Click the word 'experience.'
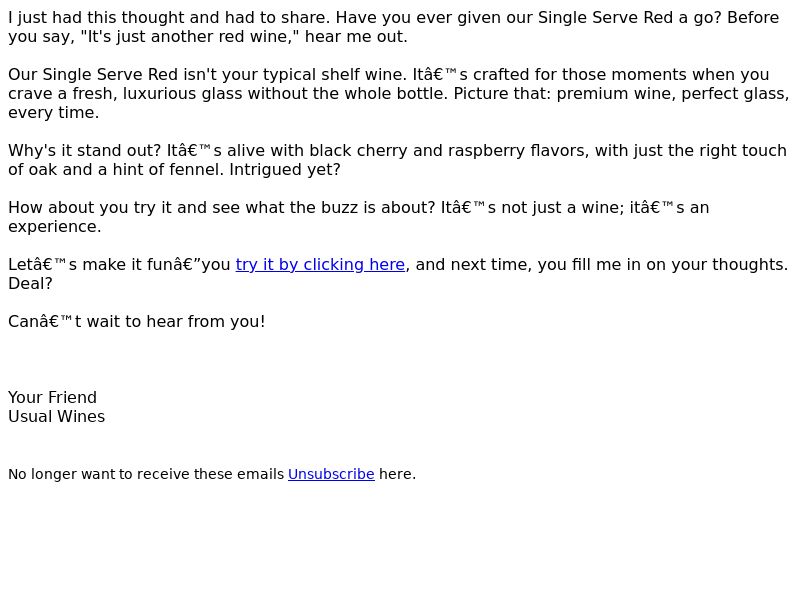The width and height of the screenshot is (800, 600). [55, 227]
